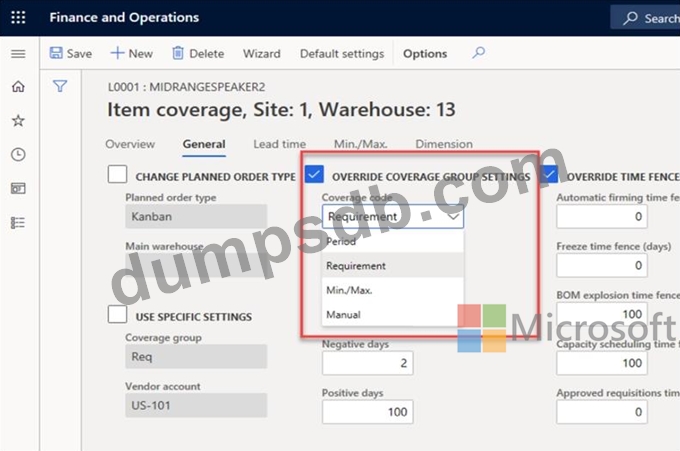Screen dimensions: 680x451
Task: Open Workspaces icon in sidebar
Action: pyautogui.click(x=17, y=188)
